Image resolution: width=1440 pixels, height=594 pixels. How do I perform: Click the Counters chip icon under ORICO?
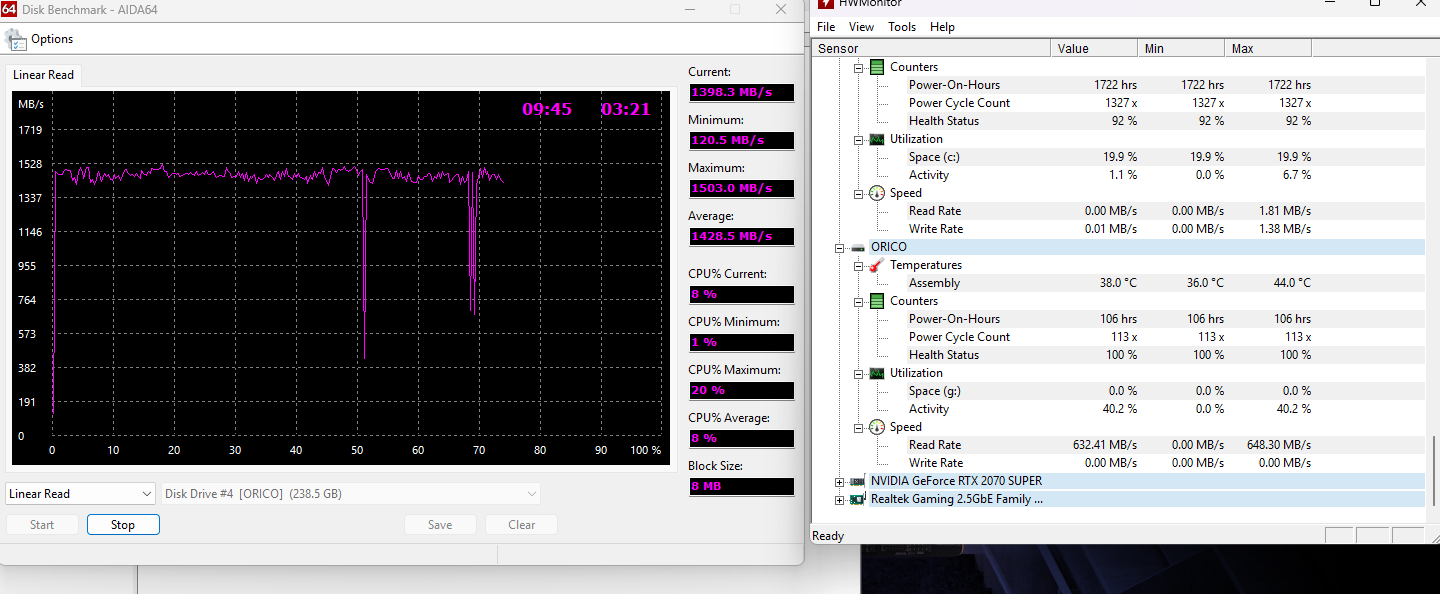(877, 301)
